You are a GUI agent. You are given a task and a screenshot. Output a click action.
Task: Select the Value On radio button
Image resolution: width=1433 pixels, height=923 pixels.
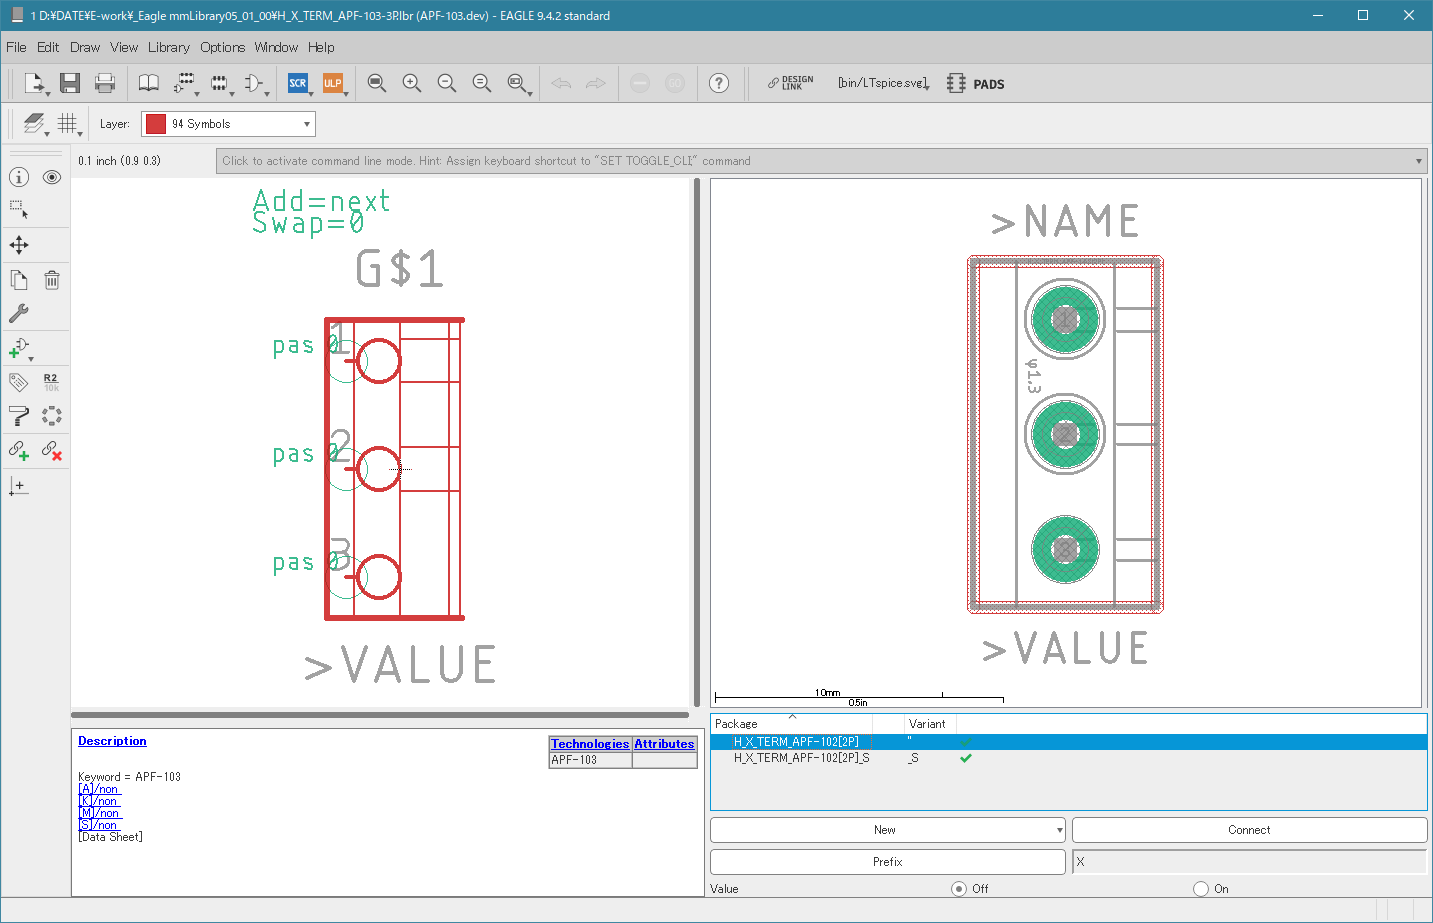[x=1201, y=889]
